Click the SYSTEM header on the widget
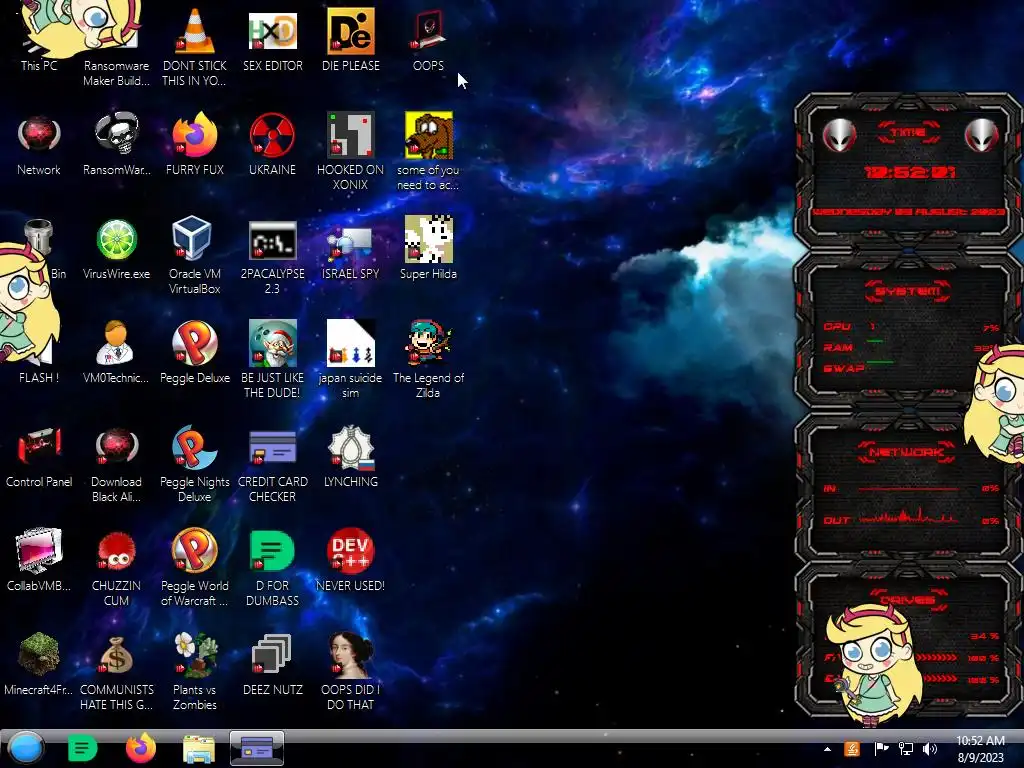Viewport: 1024px width, 768px height. 907,291
